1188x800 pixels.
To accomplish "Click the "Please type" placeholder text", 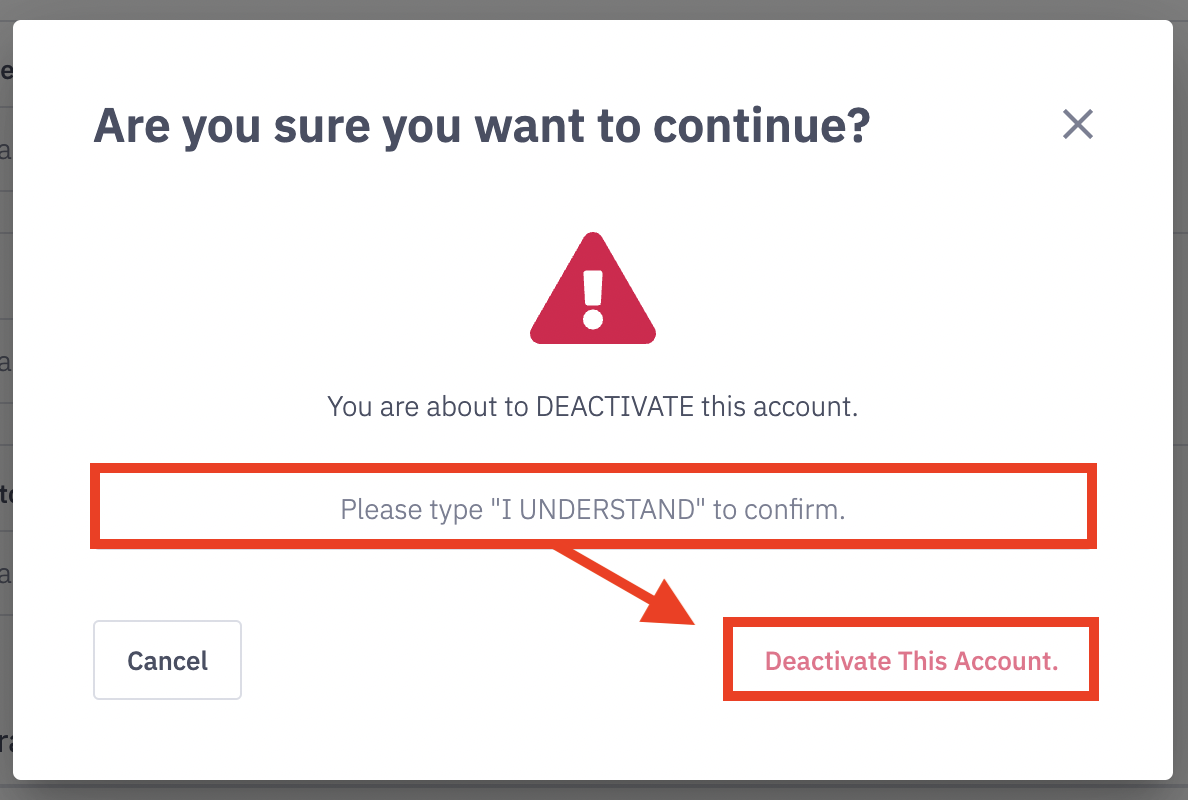I will tap(410, 509).
